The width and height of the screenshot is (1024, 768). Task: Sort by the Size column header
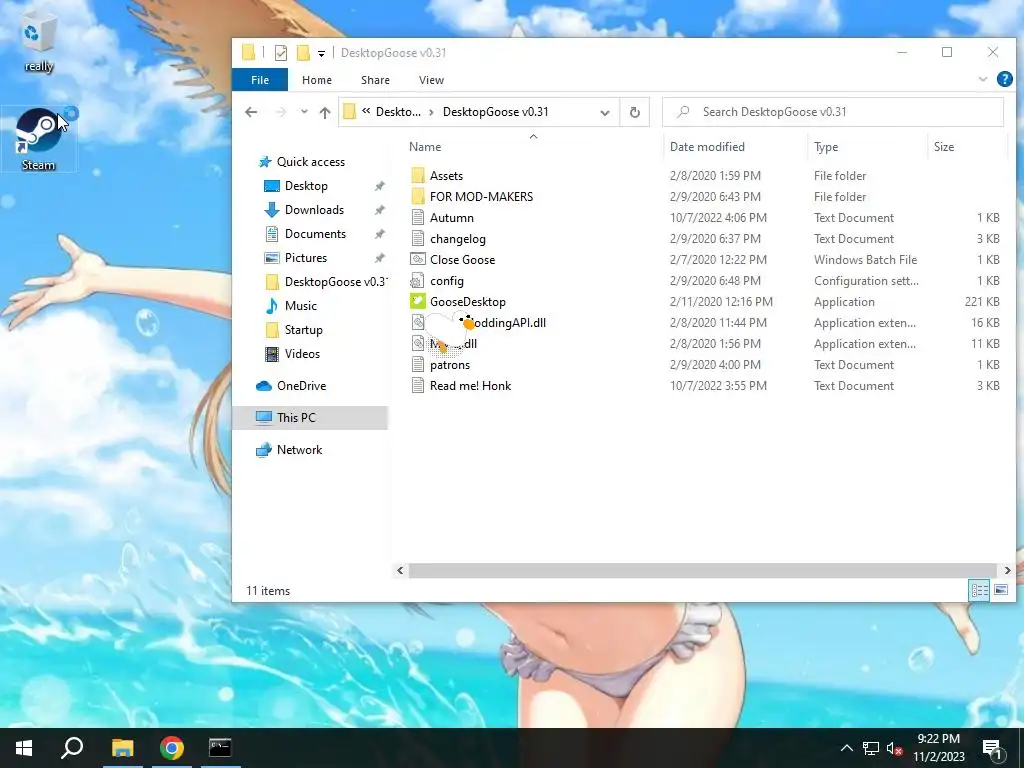coord(944,147)
